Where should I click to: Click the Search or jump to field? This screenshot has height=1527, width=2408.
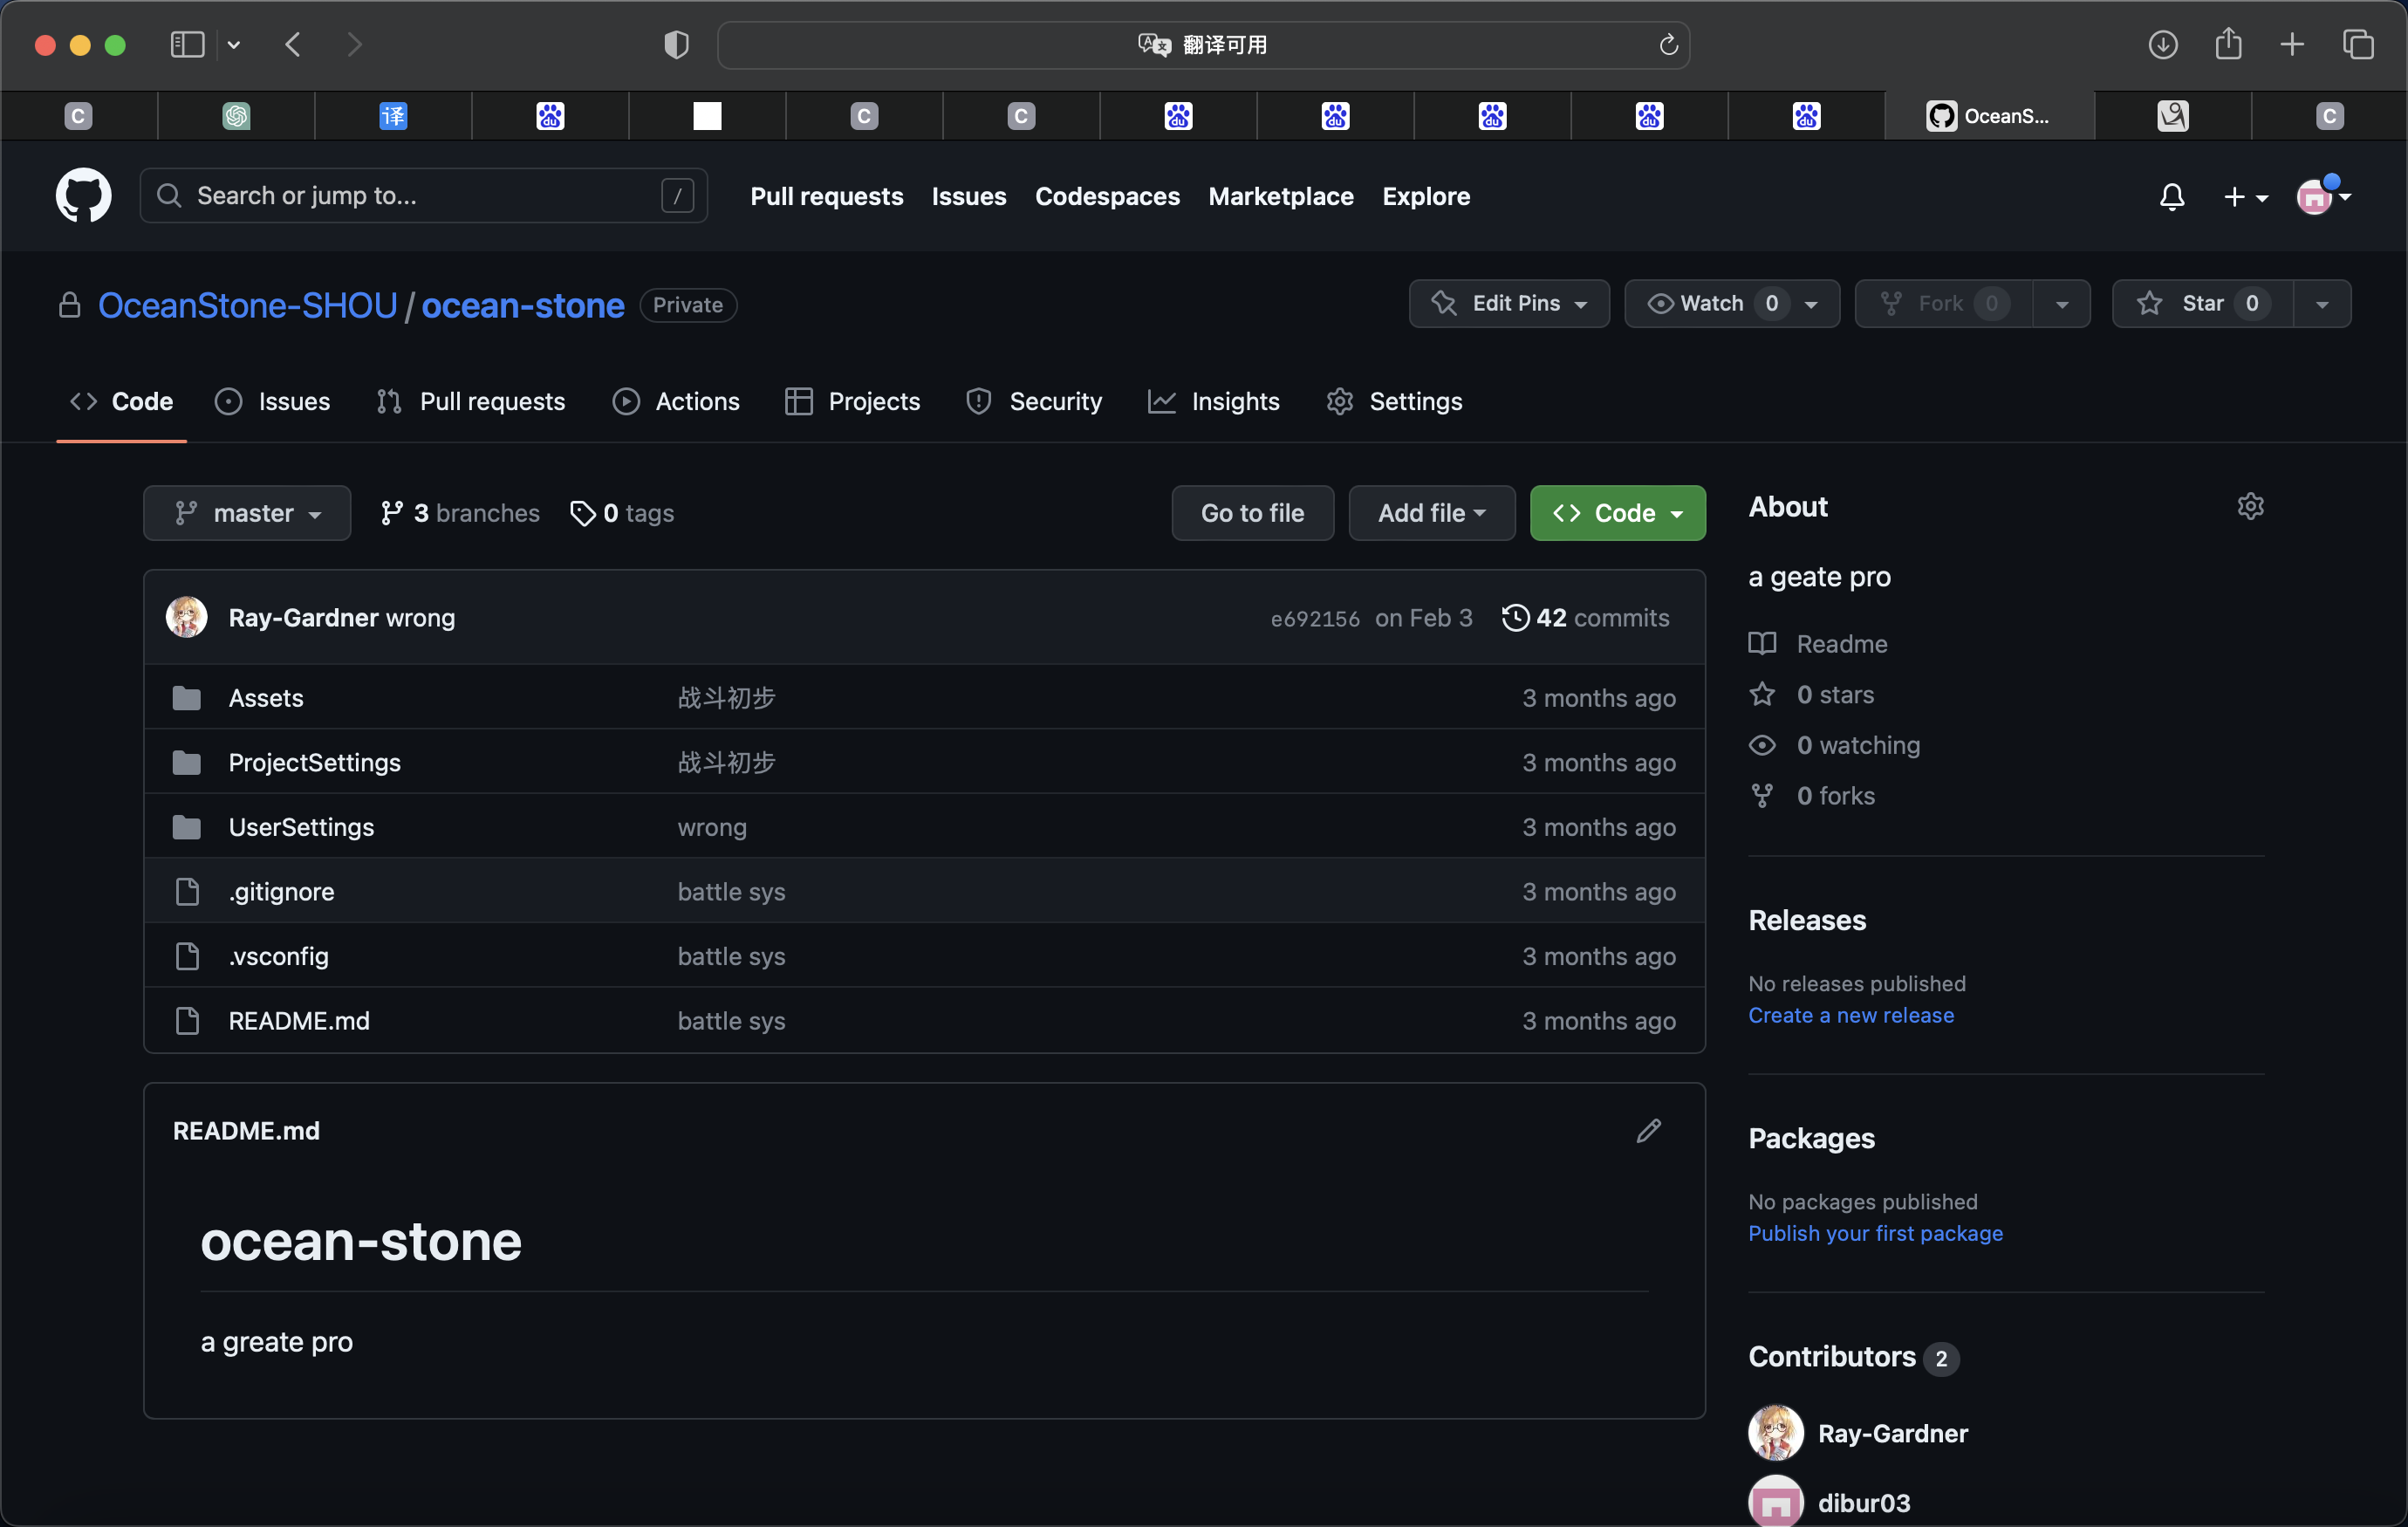[x=423, y=195]
